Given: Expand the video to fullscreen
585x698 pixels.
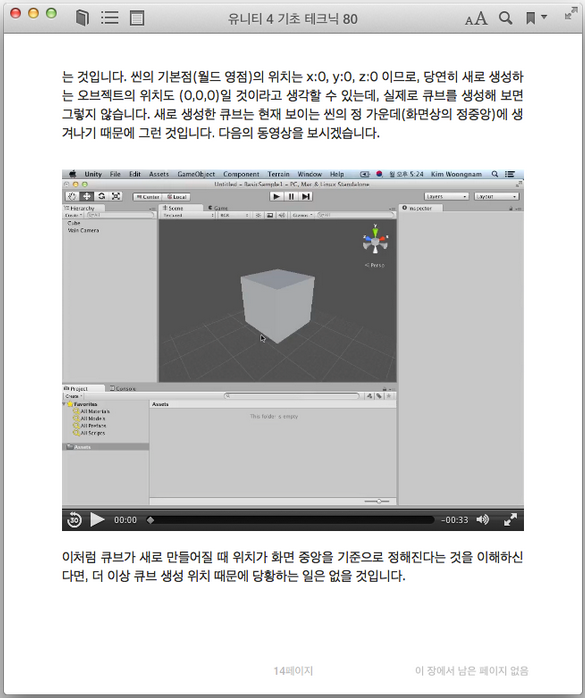Looking at the screenshot, I should click(510, 519).
